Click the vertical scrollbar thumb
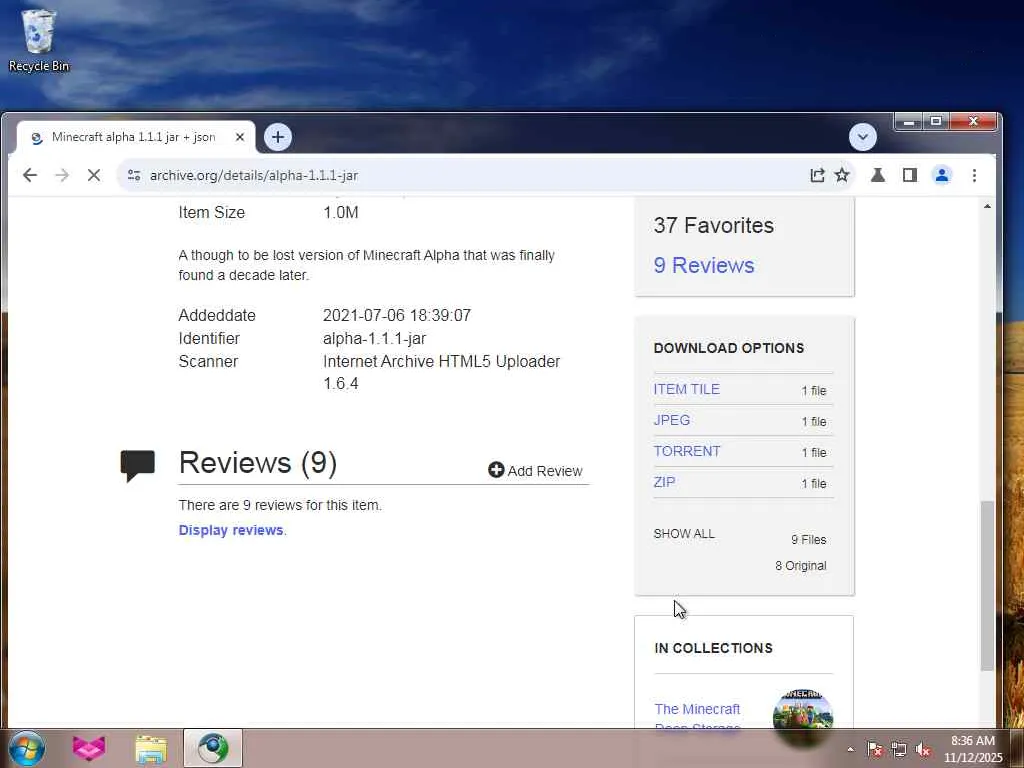This screenshot has width=1024, height=768. click(987, 585)
